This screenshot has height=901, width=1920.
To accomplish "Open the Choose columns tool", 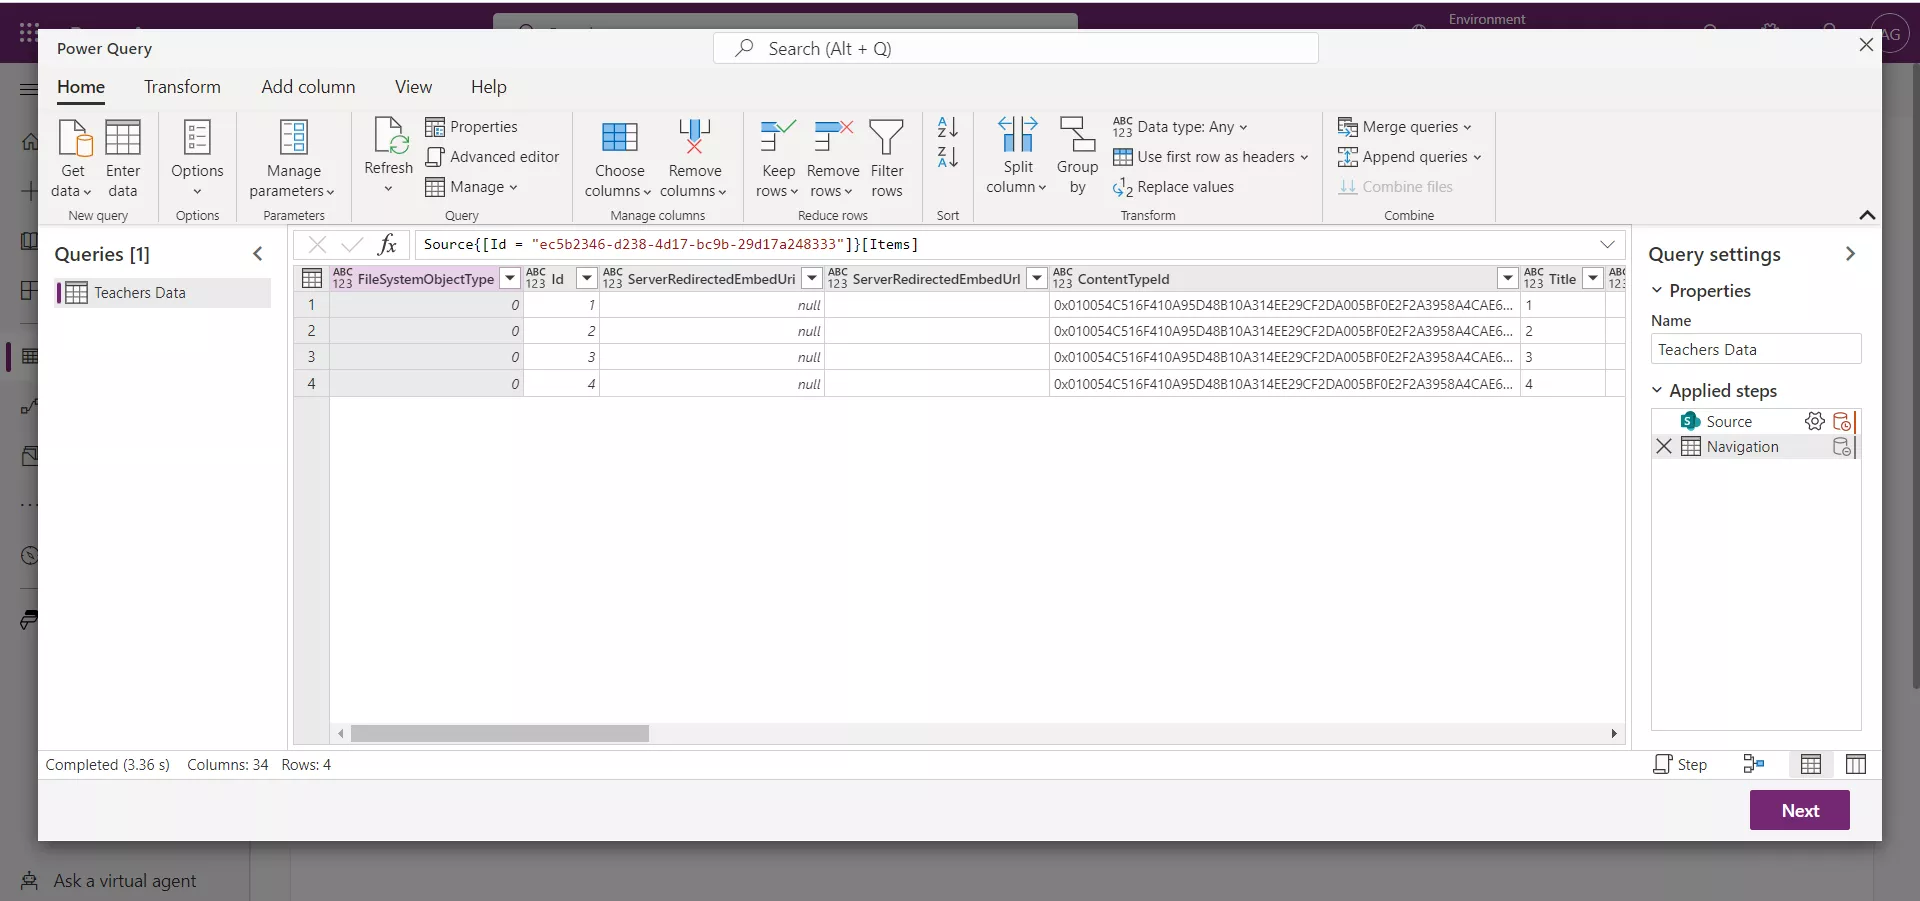I will point(618,157).
